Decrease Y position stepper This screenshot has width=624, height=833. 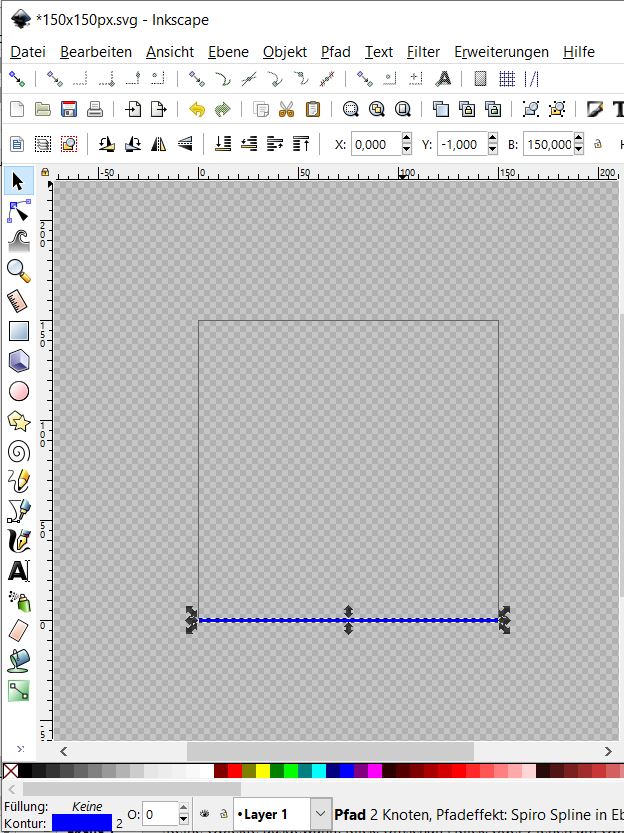click(x=493, y=149)
